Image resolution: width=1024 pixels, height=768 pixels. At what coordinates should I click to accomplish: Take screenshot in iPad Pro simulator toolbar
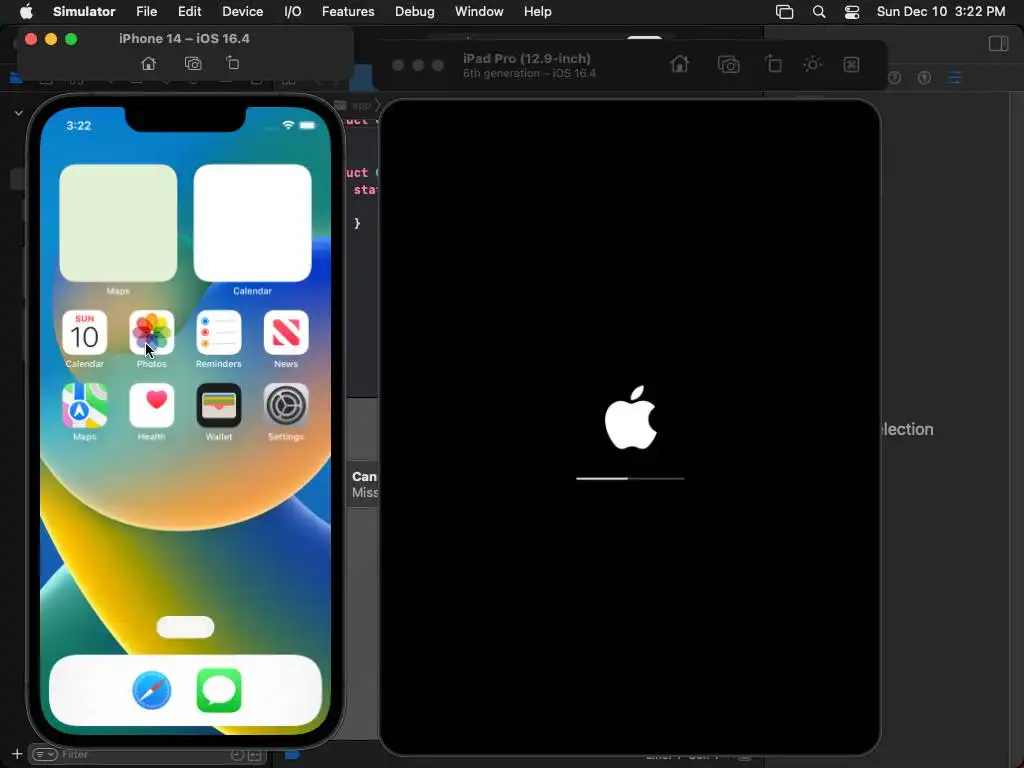click(728, 64)
